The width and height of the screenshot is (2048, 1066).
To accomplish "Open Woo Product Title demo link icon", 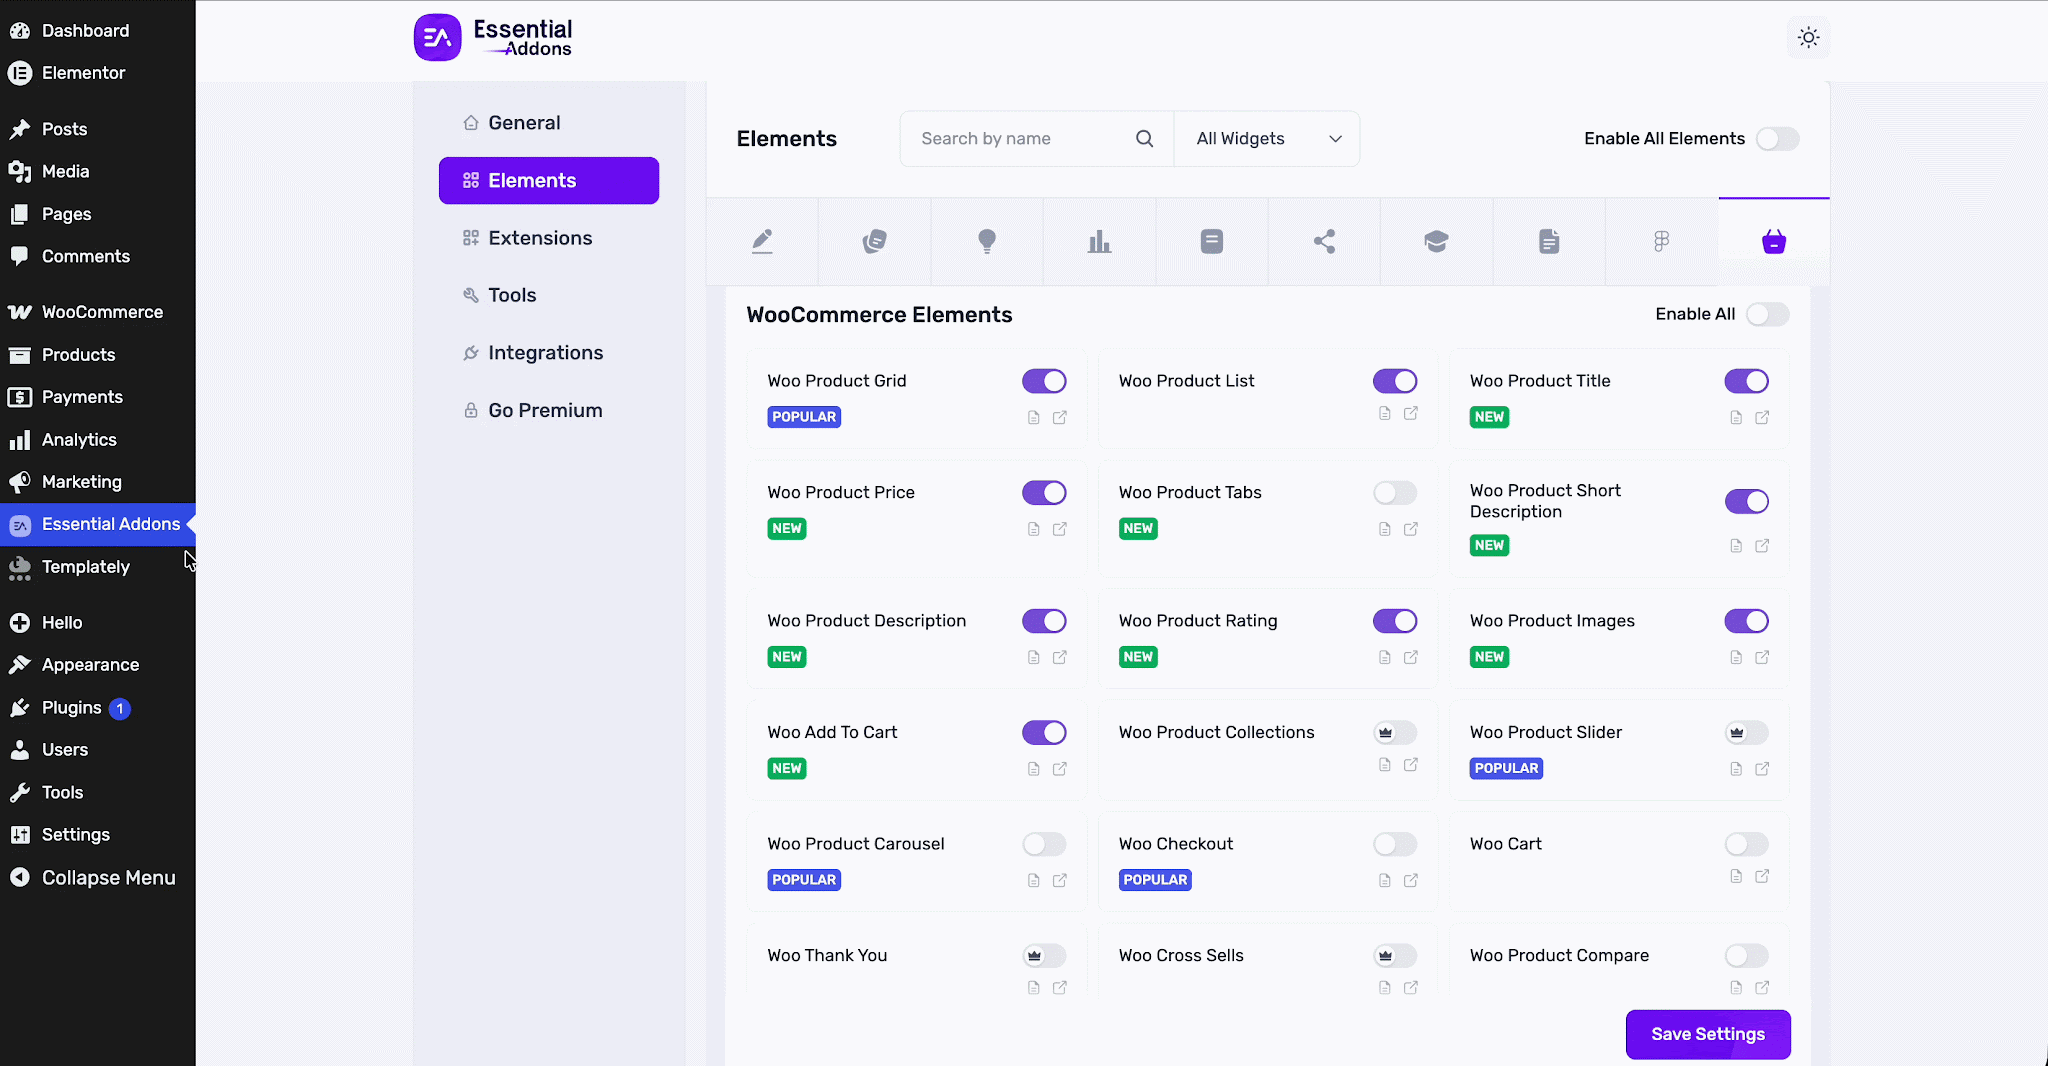I will (1762, 418).
